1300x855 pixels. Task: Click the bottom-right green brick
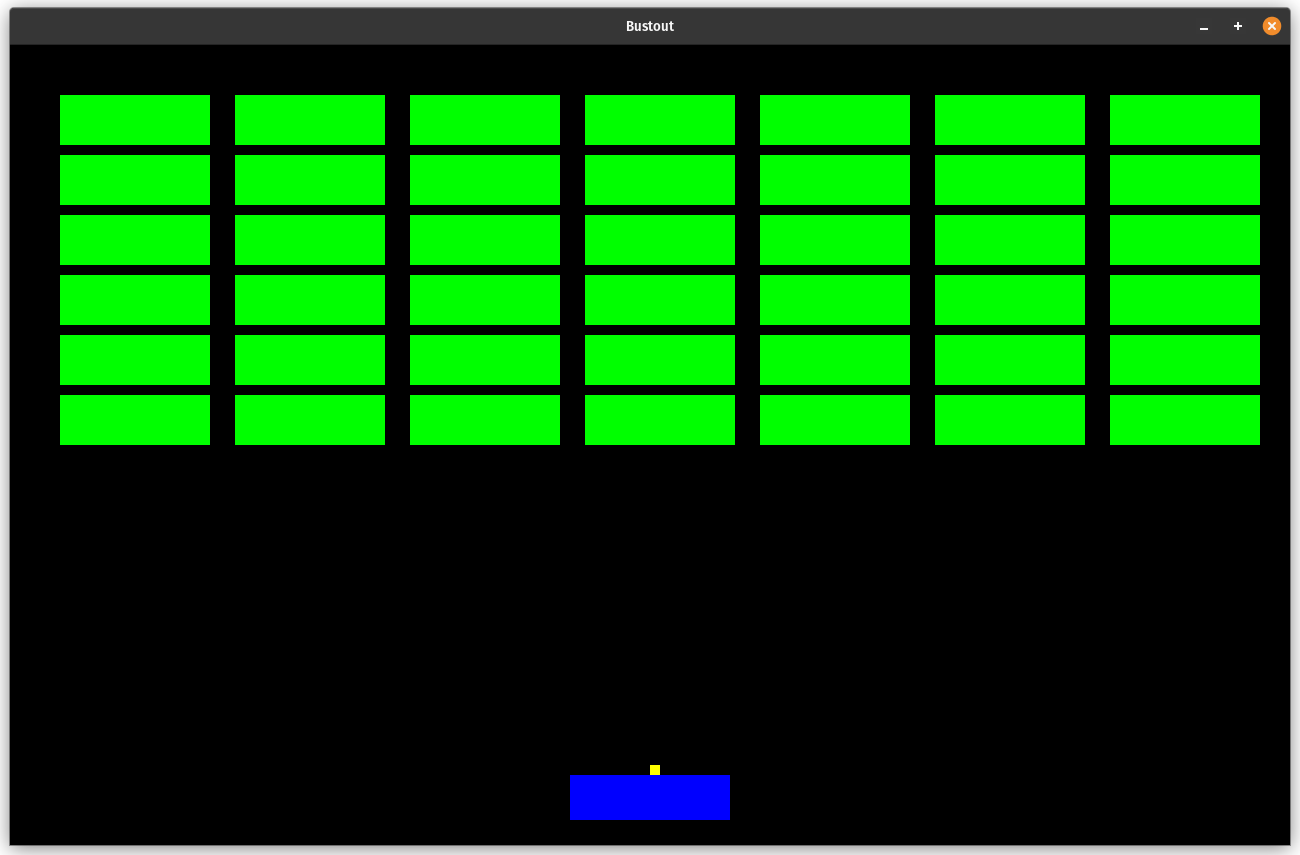[1185, 420]
